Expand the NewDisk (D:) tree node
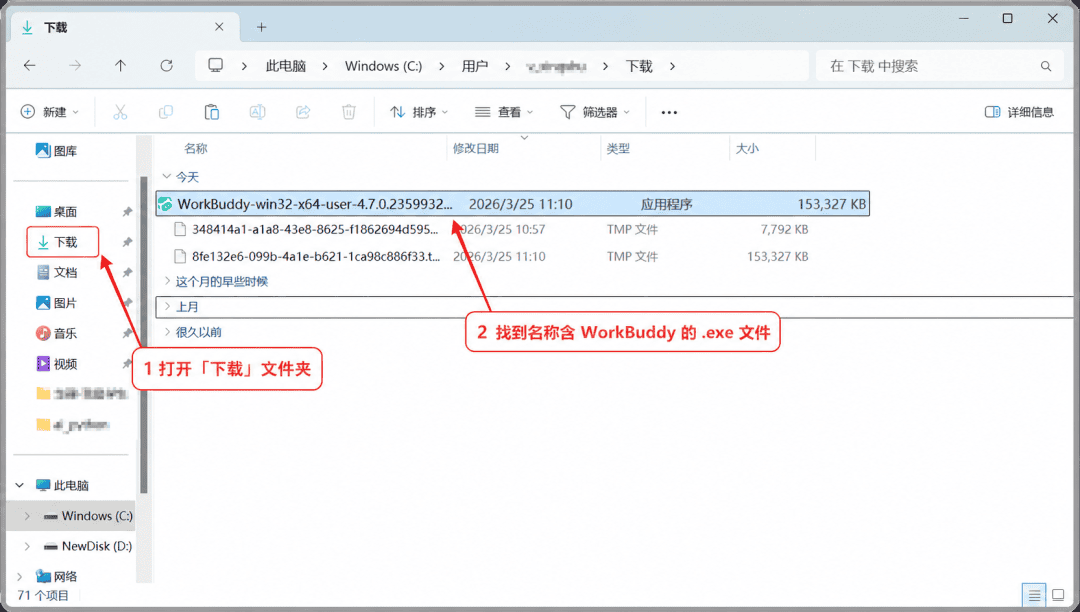 pos(27,546)
